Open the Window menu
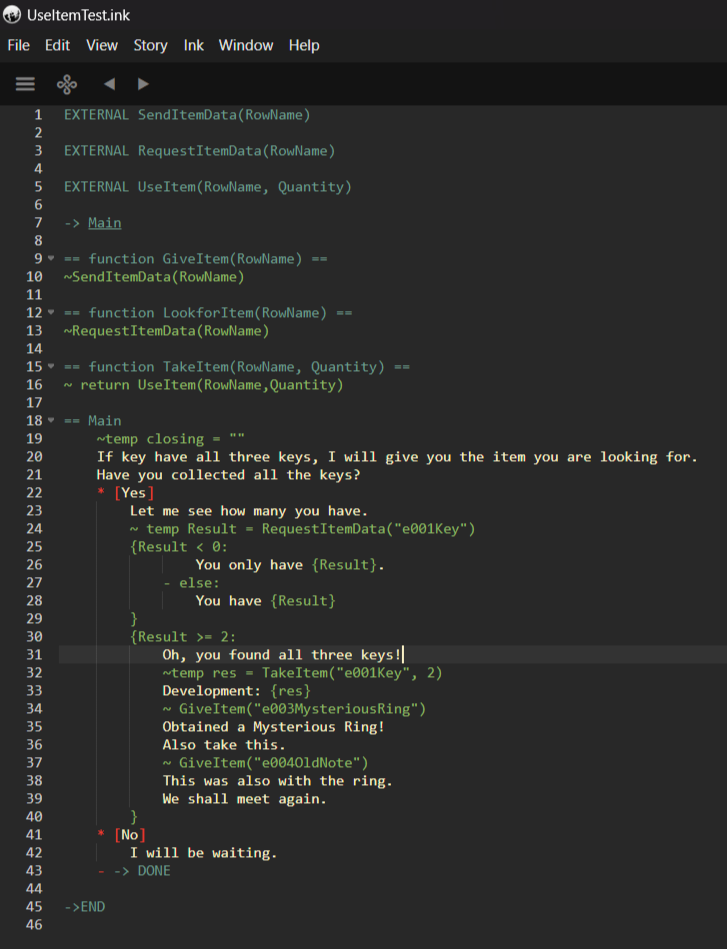The width and height of the screenshot is (727, 949). (246, 45)
